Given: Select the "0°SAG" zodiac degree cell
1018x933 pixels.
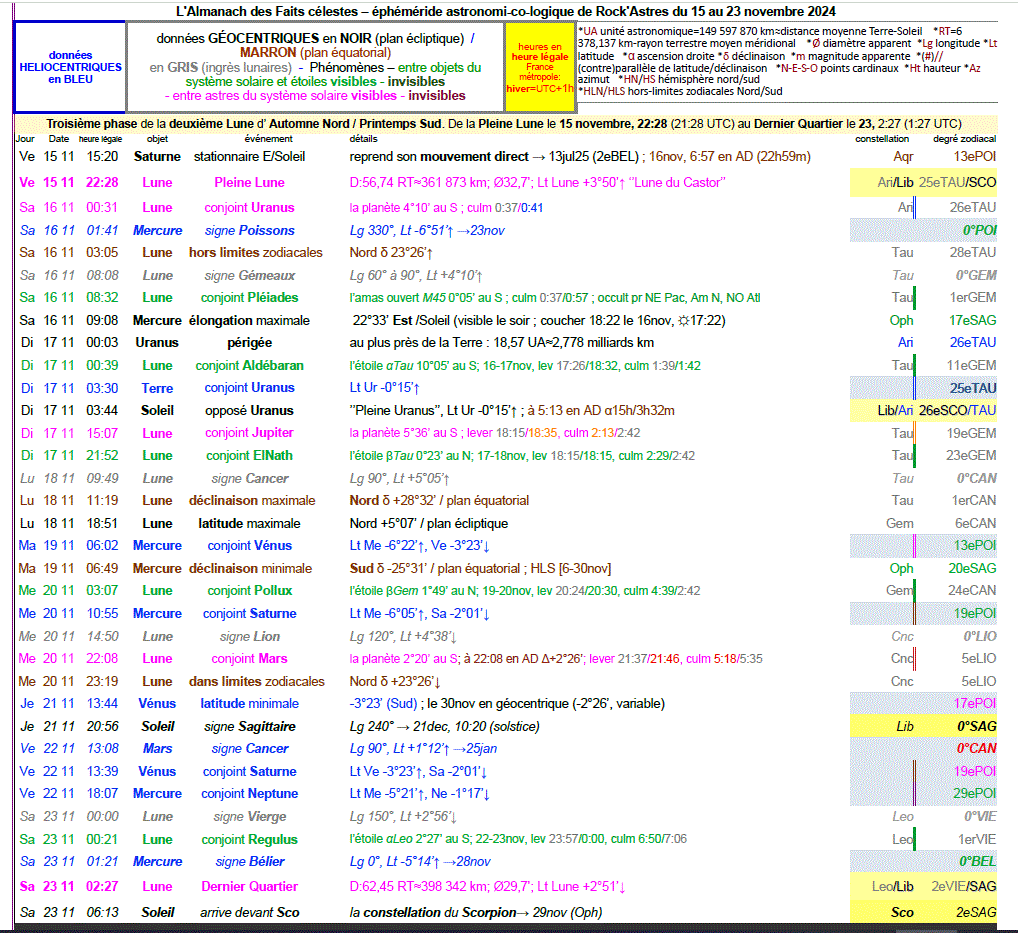Looking at the screenshot, I should [976, 727].
